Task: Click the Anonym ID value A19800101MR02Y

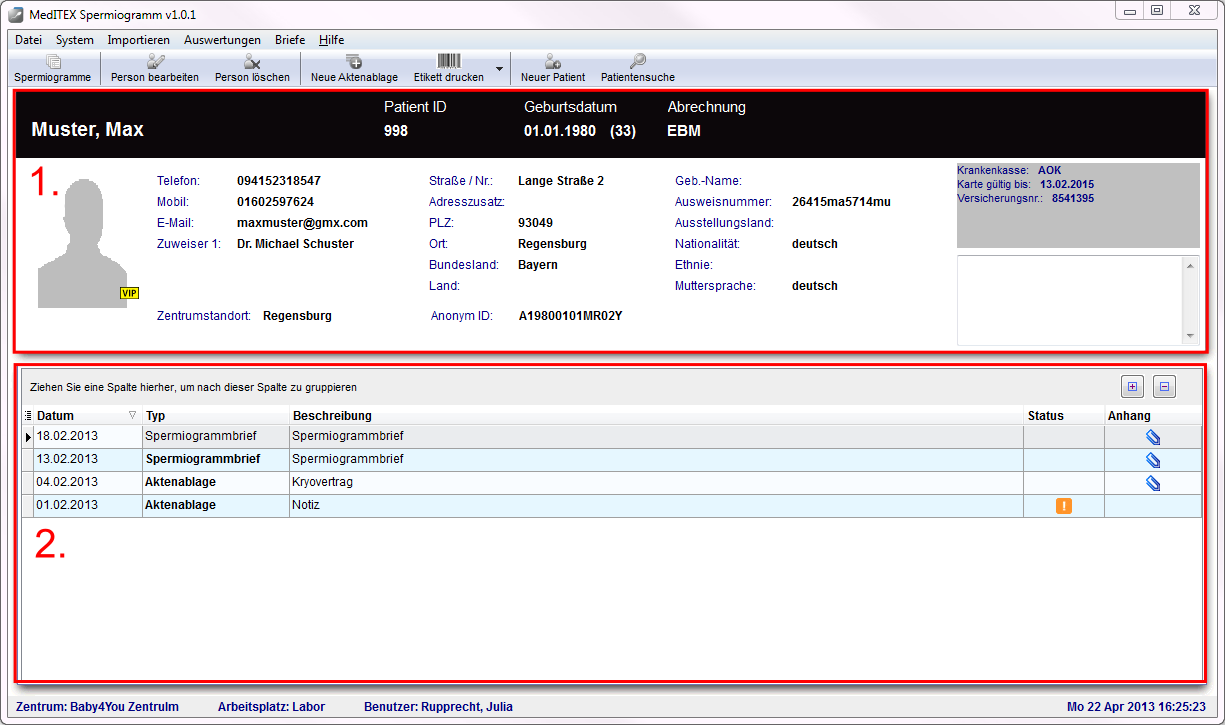Action: [x=570, y=316]
